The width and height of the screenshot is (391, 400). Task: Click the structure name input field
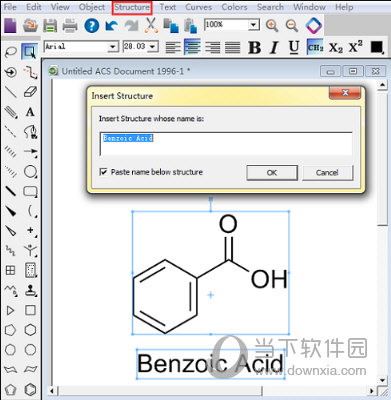pyautogui.click(x=226, y=144)
